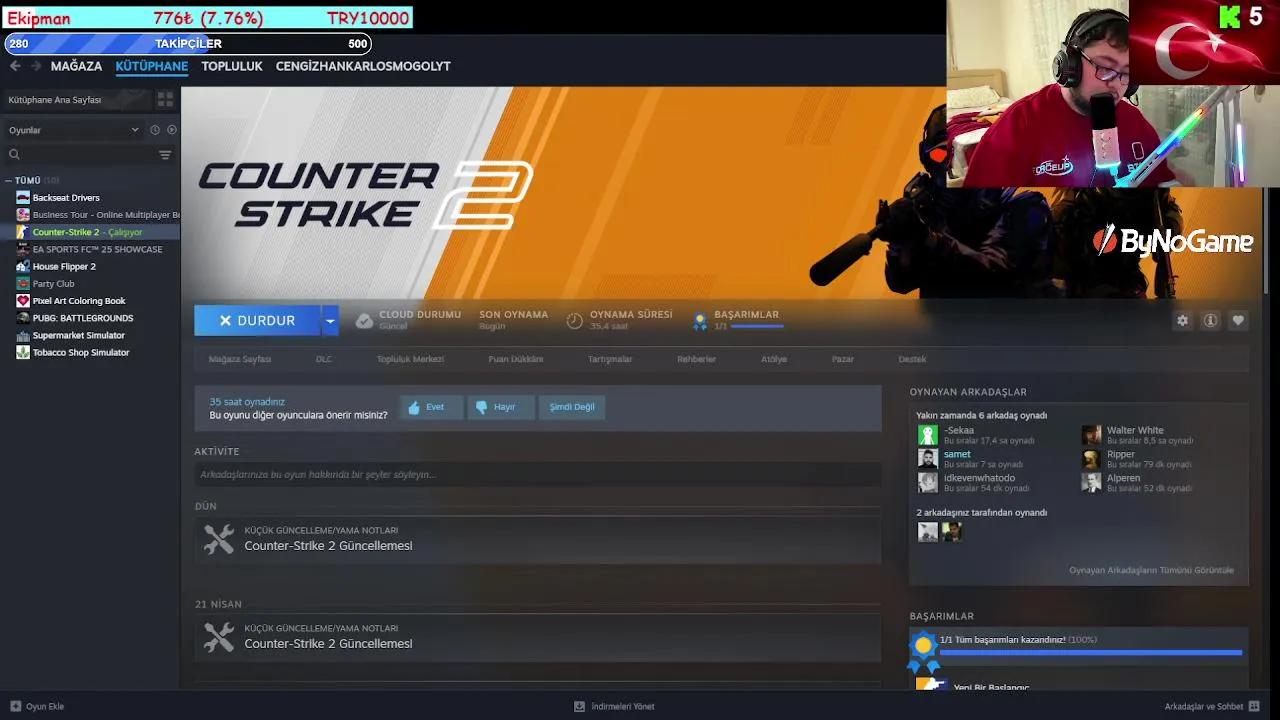This screenshot has height=720, width=1280.
Task: Click the Pixel Art Coloring Book icon
Action: [23, 301]
